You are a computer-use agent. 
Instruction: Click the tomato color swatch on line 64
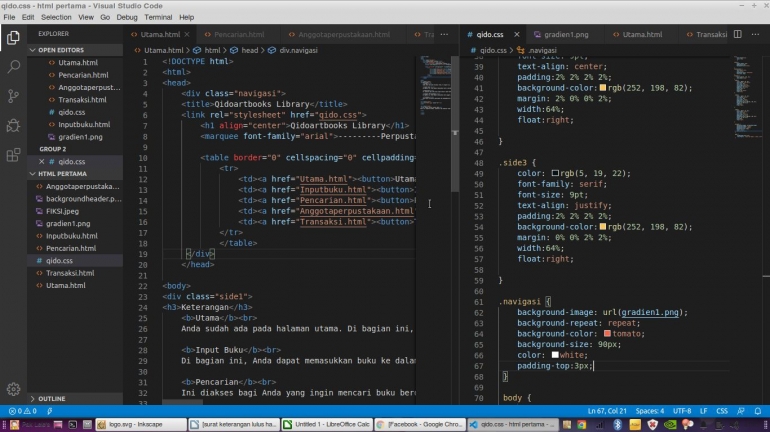(x=607, y=333)
